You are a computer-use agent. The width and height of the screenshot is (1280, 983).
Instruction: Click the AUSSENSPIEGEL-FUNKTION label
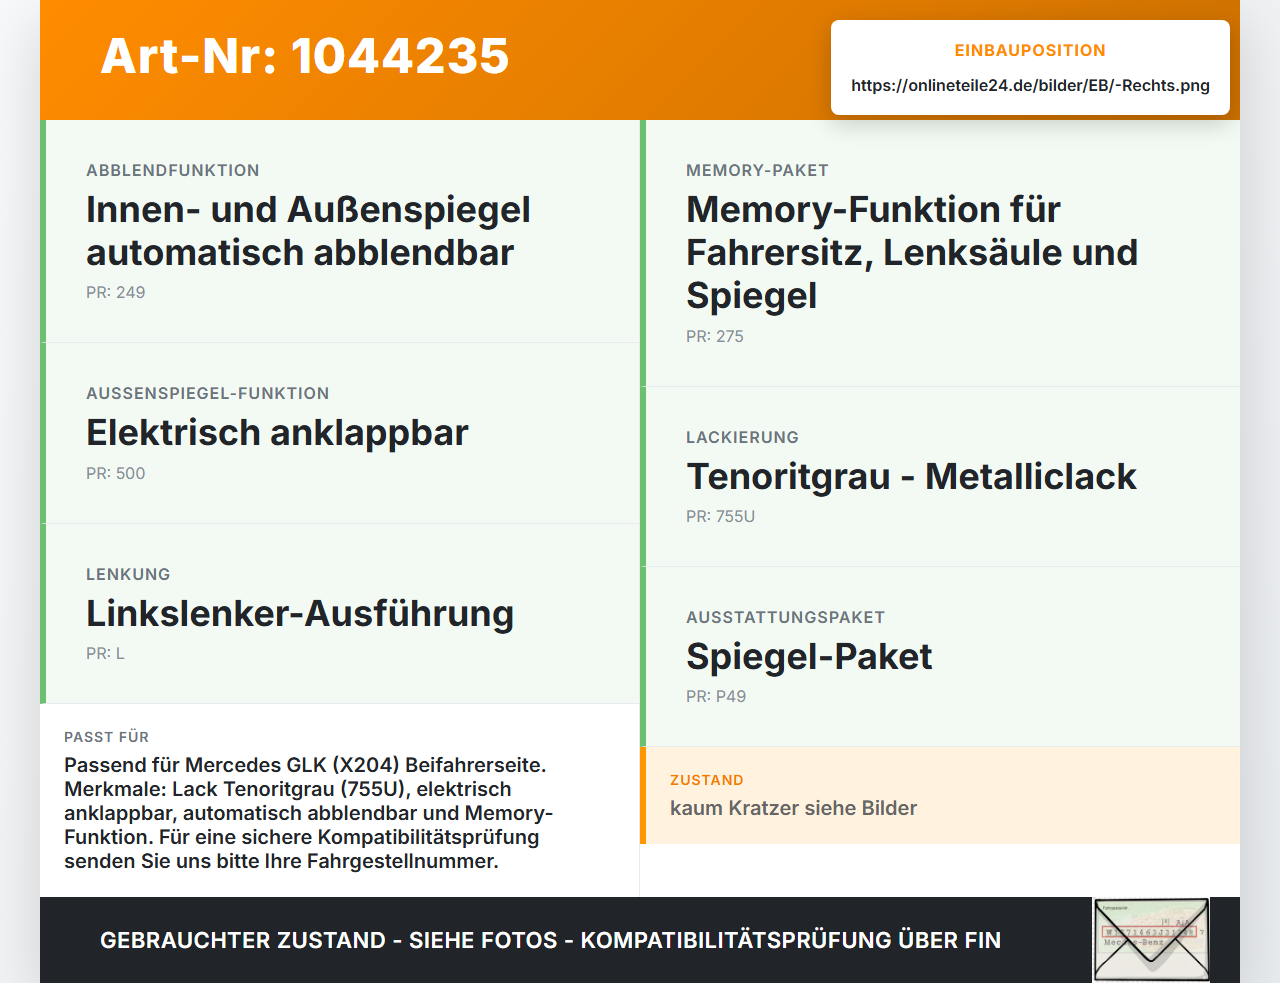[208, 393]
